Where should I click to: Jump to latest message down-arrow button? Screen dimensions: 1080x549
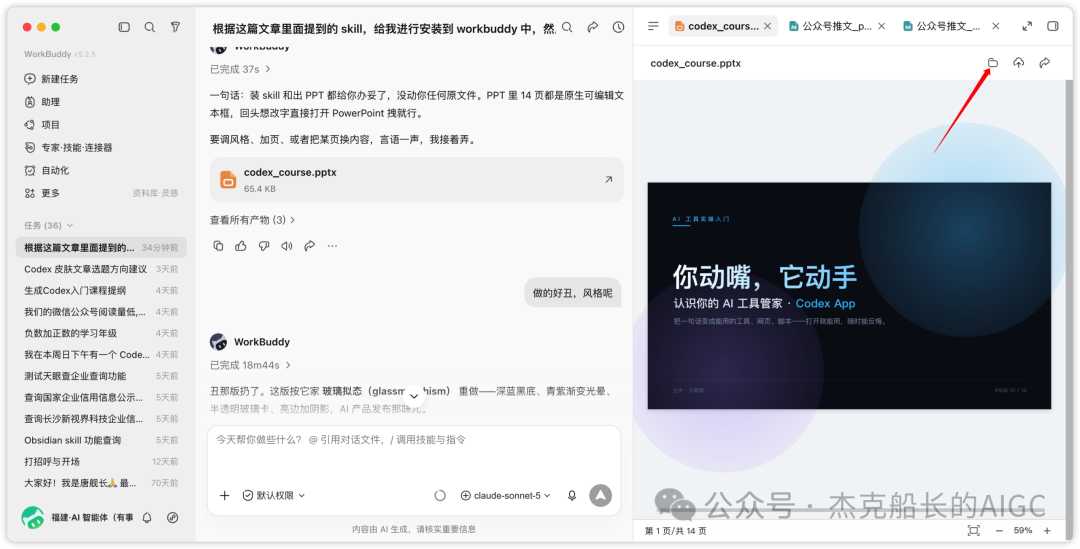tap(414, 395)
